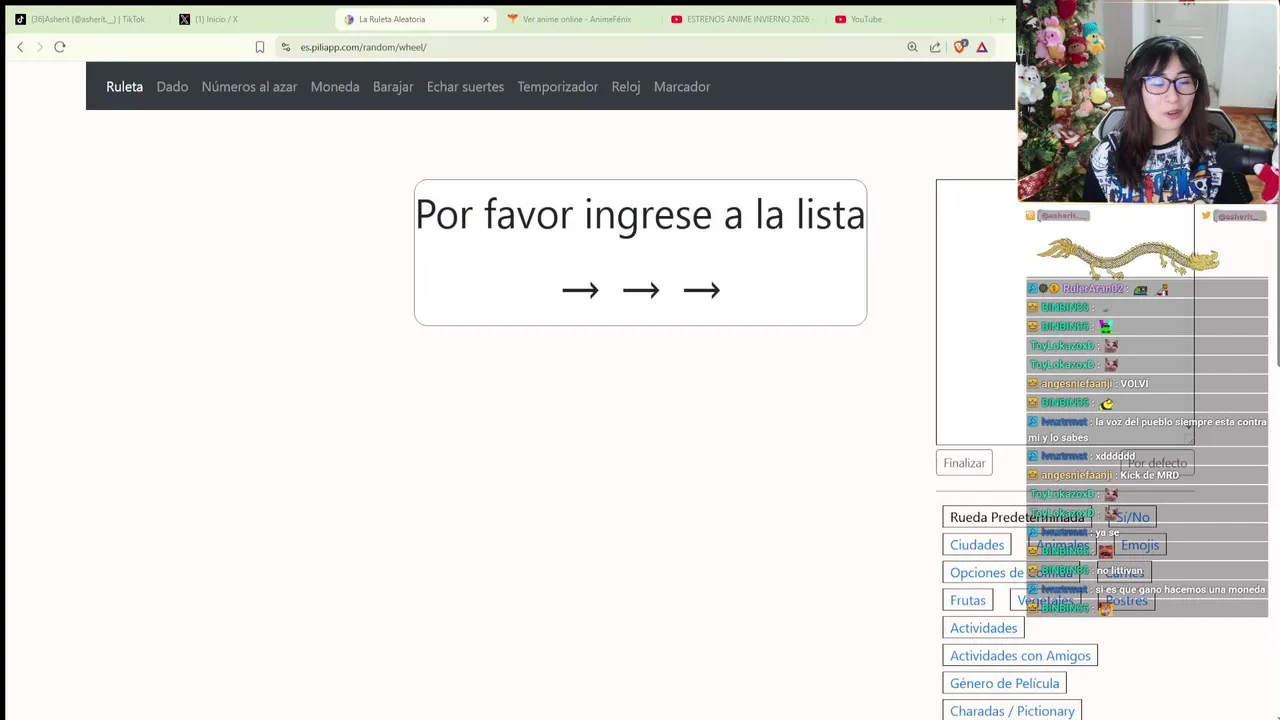The image size is (1280, 720).
Task: Switch to the TikTok Asherit tab
Action: click(86, 19)
